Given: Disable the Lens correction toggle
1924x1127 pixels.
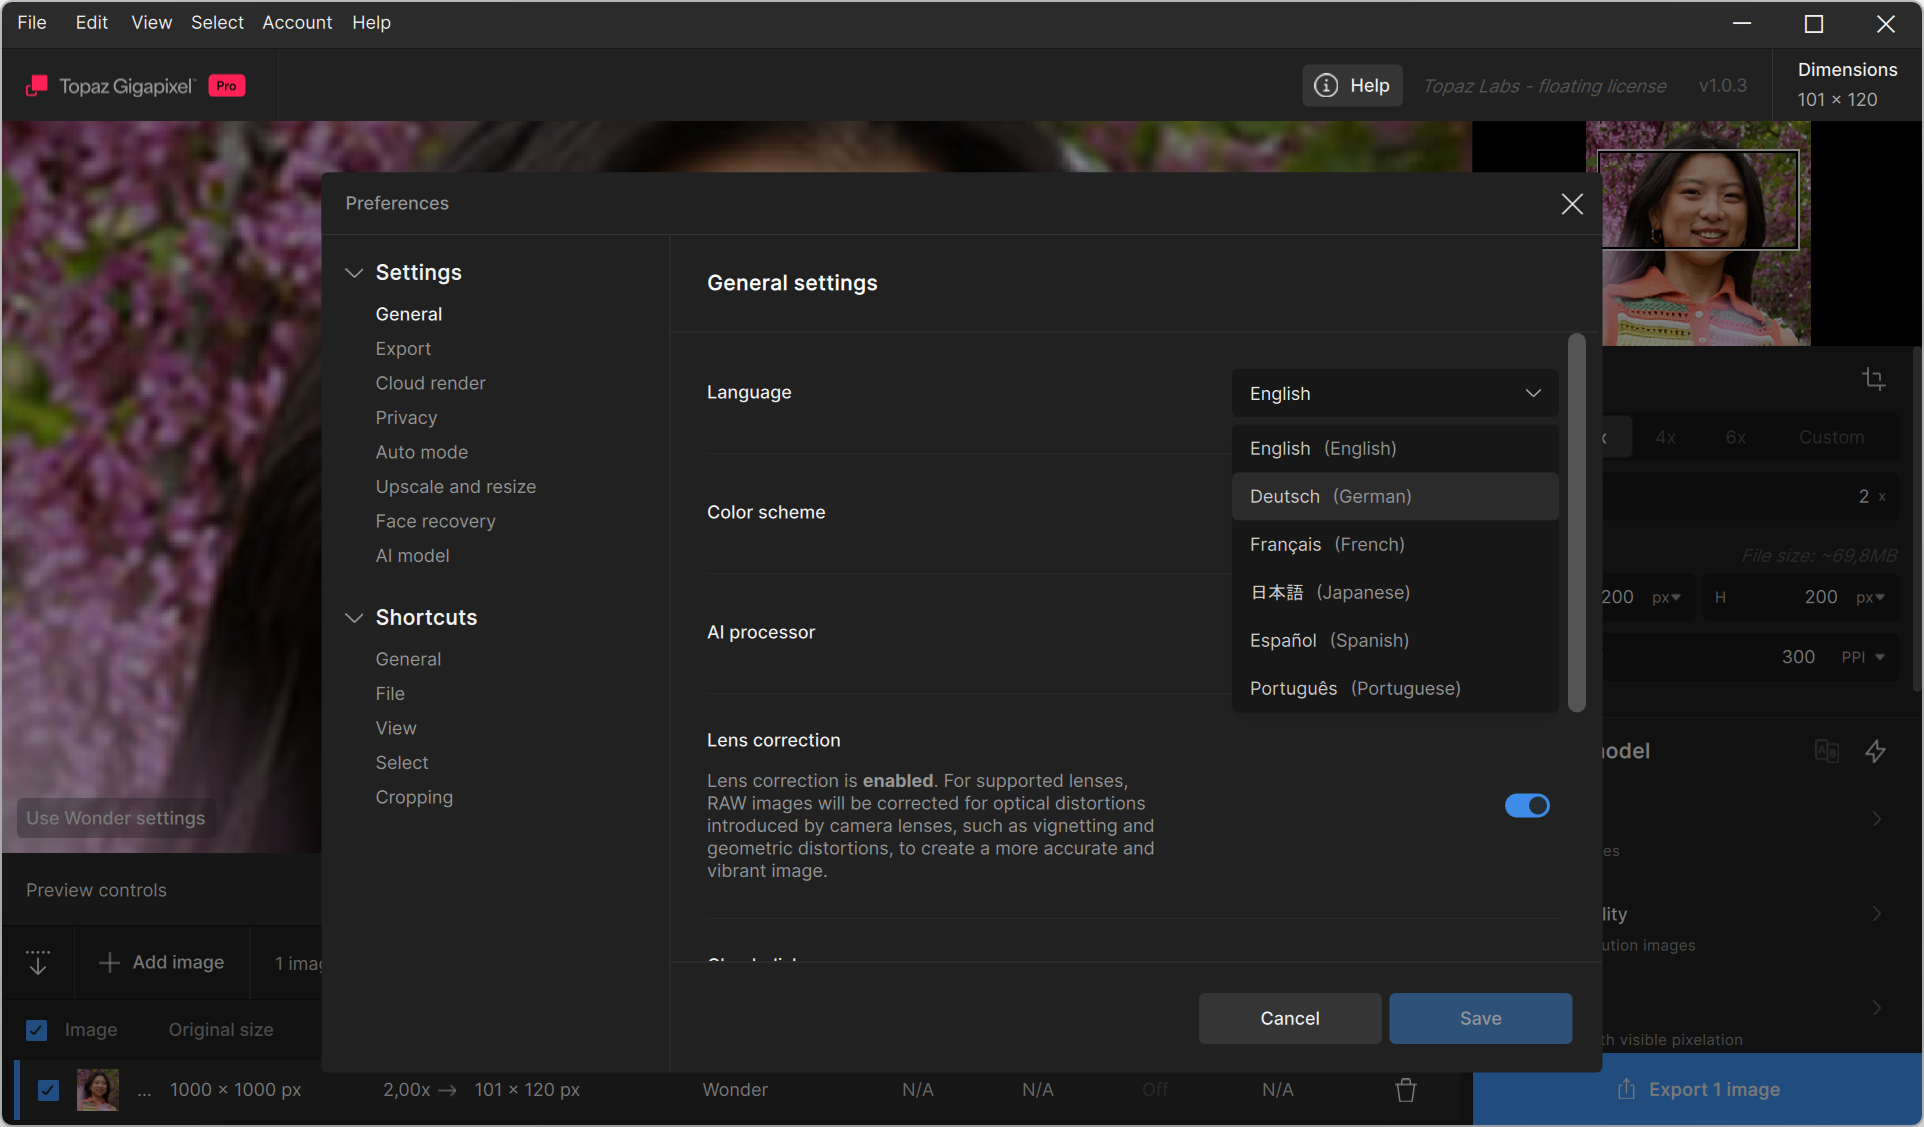Looking at the screenshot, I should 1527,806.
